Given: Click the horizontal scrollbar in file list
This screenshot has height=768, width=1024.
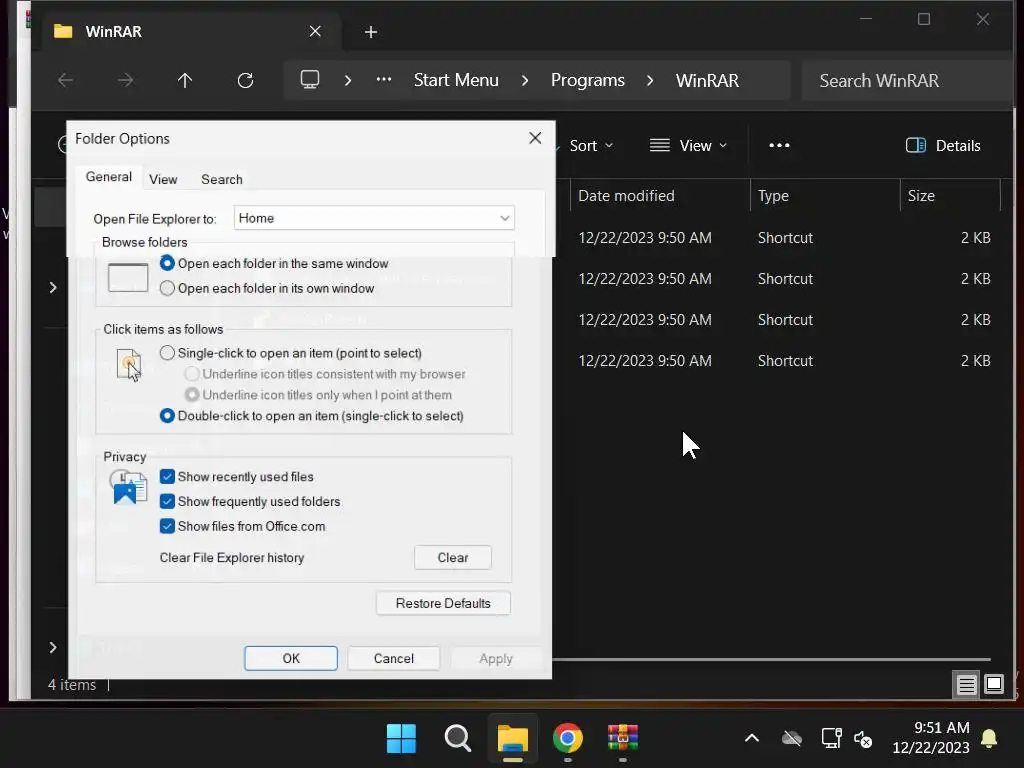Looking at the screenshot, I should pyautogui.click(x=771, y=660).
